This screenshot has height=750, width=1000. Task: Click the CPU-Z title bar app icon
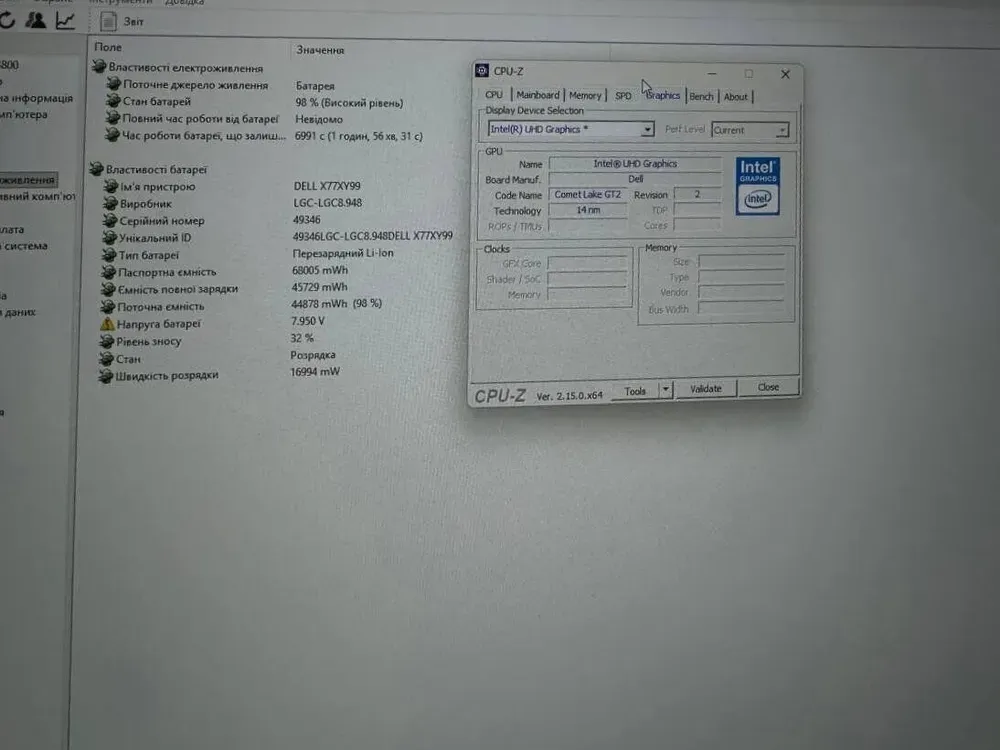(x=481, y=71)
